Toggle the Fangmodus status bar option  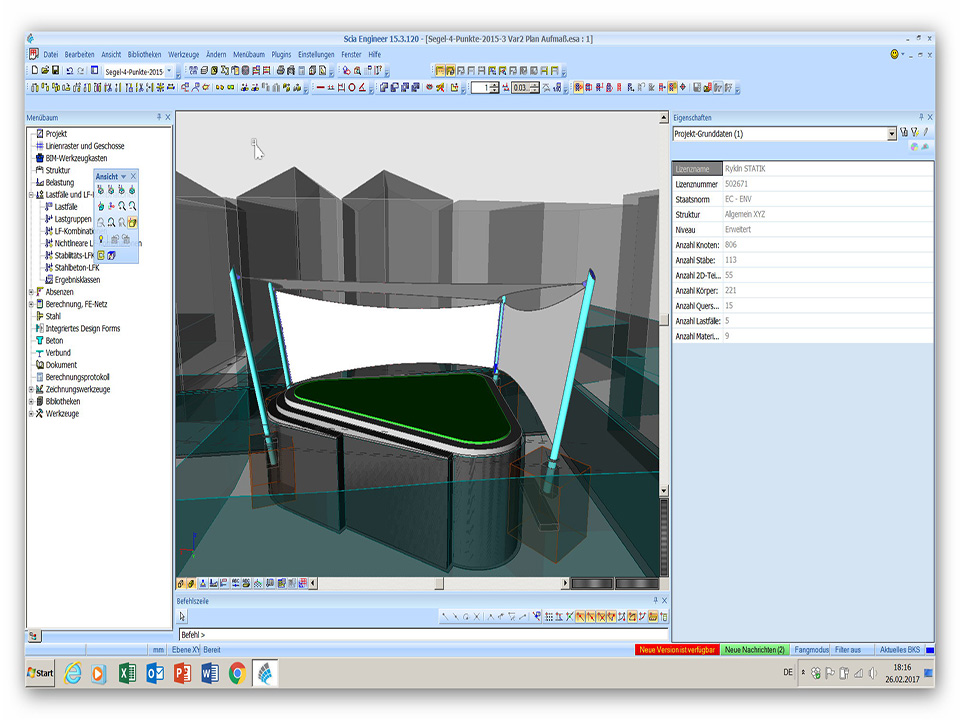811,650
